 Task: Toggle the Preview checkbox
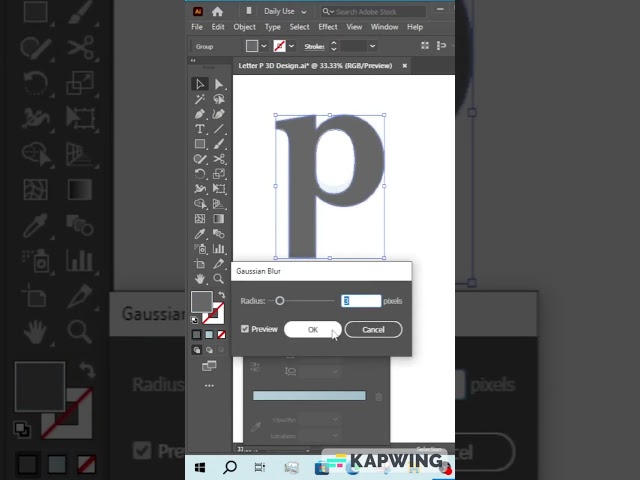pos(245,329)
